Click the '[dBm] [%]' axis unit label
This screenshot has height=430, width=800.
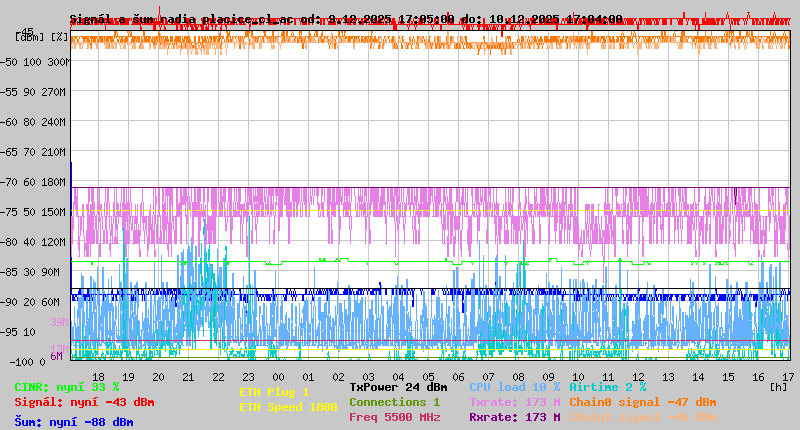click(41, 37)
